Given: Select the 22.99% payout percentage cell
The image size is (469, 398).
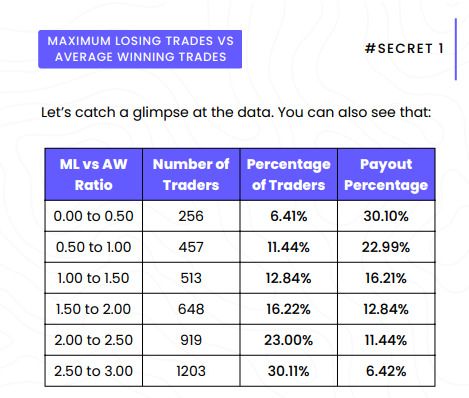Looking at the screenshot, I should [386, 247].
